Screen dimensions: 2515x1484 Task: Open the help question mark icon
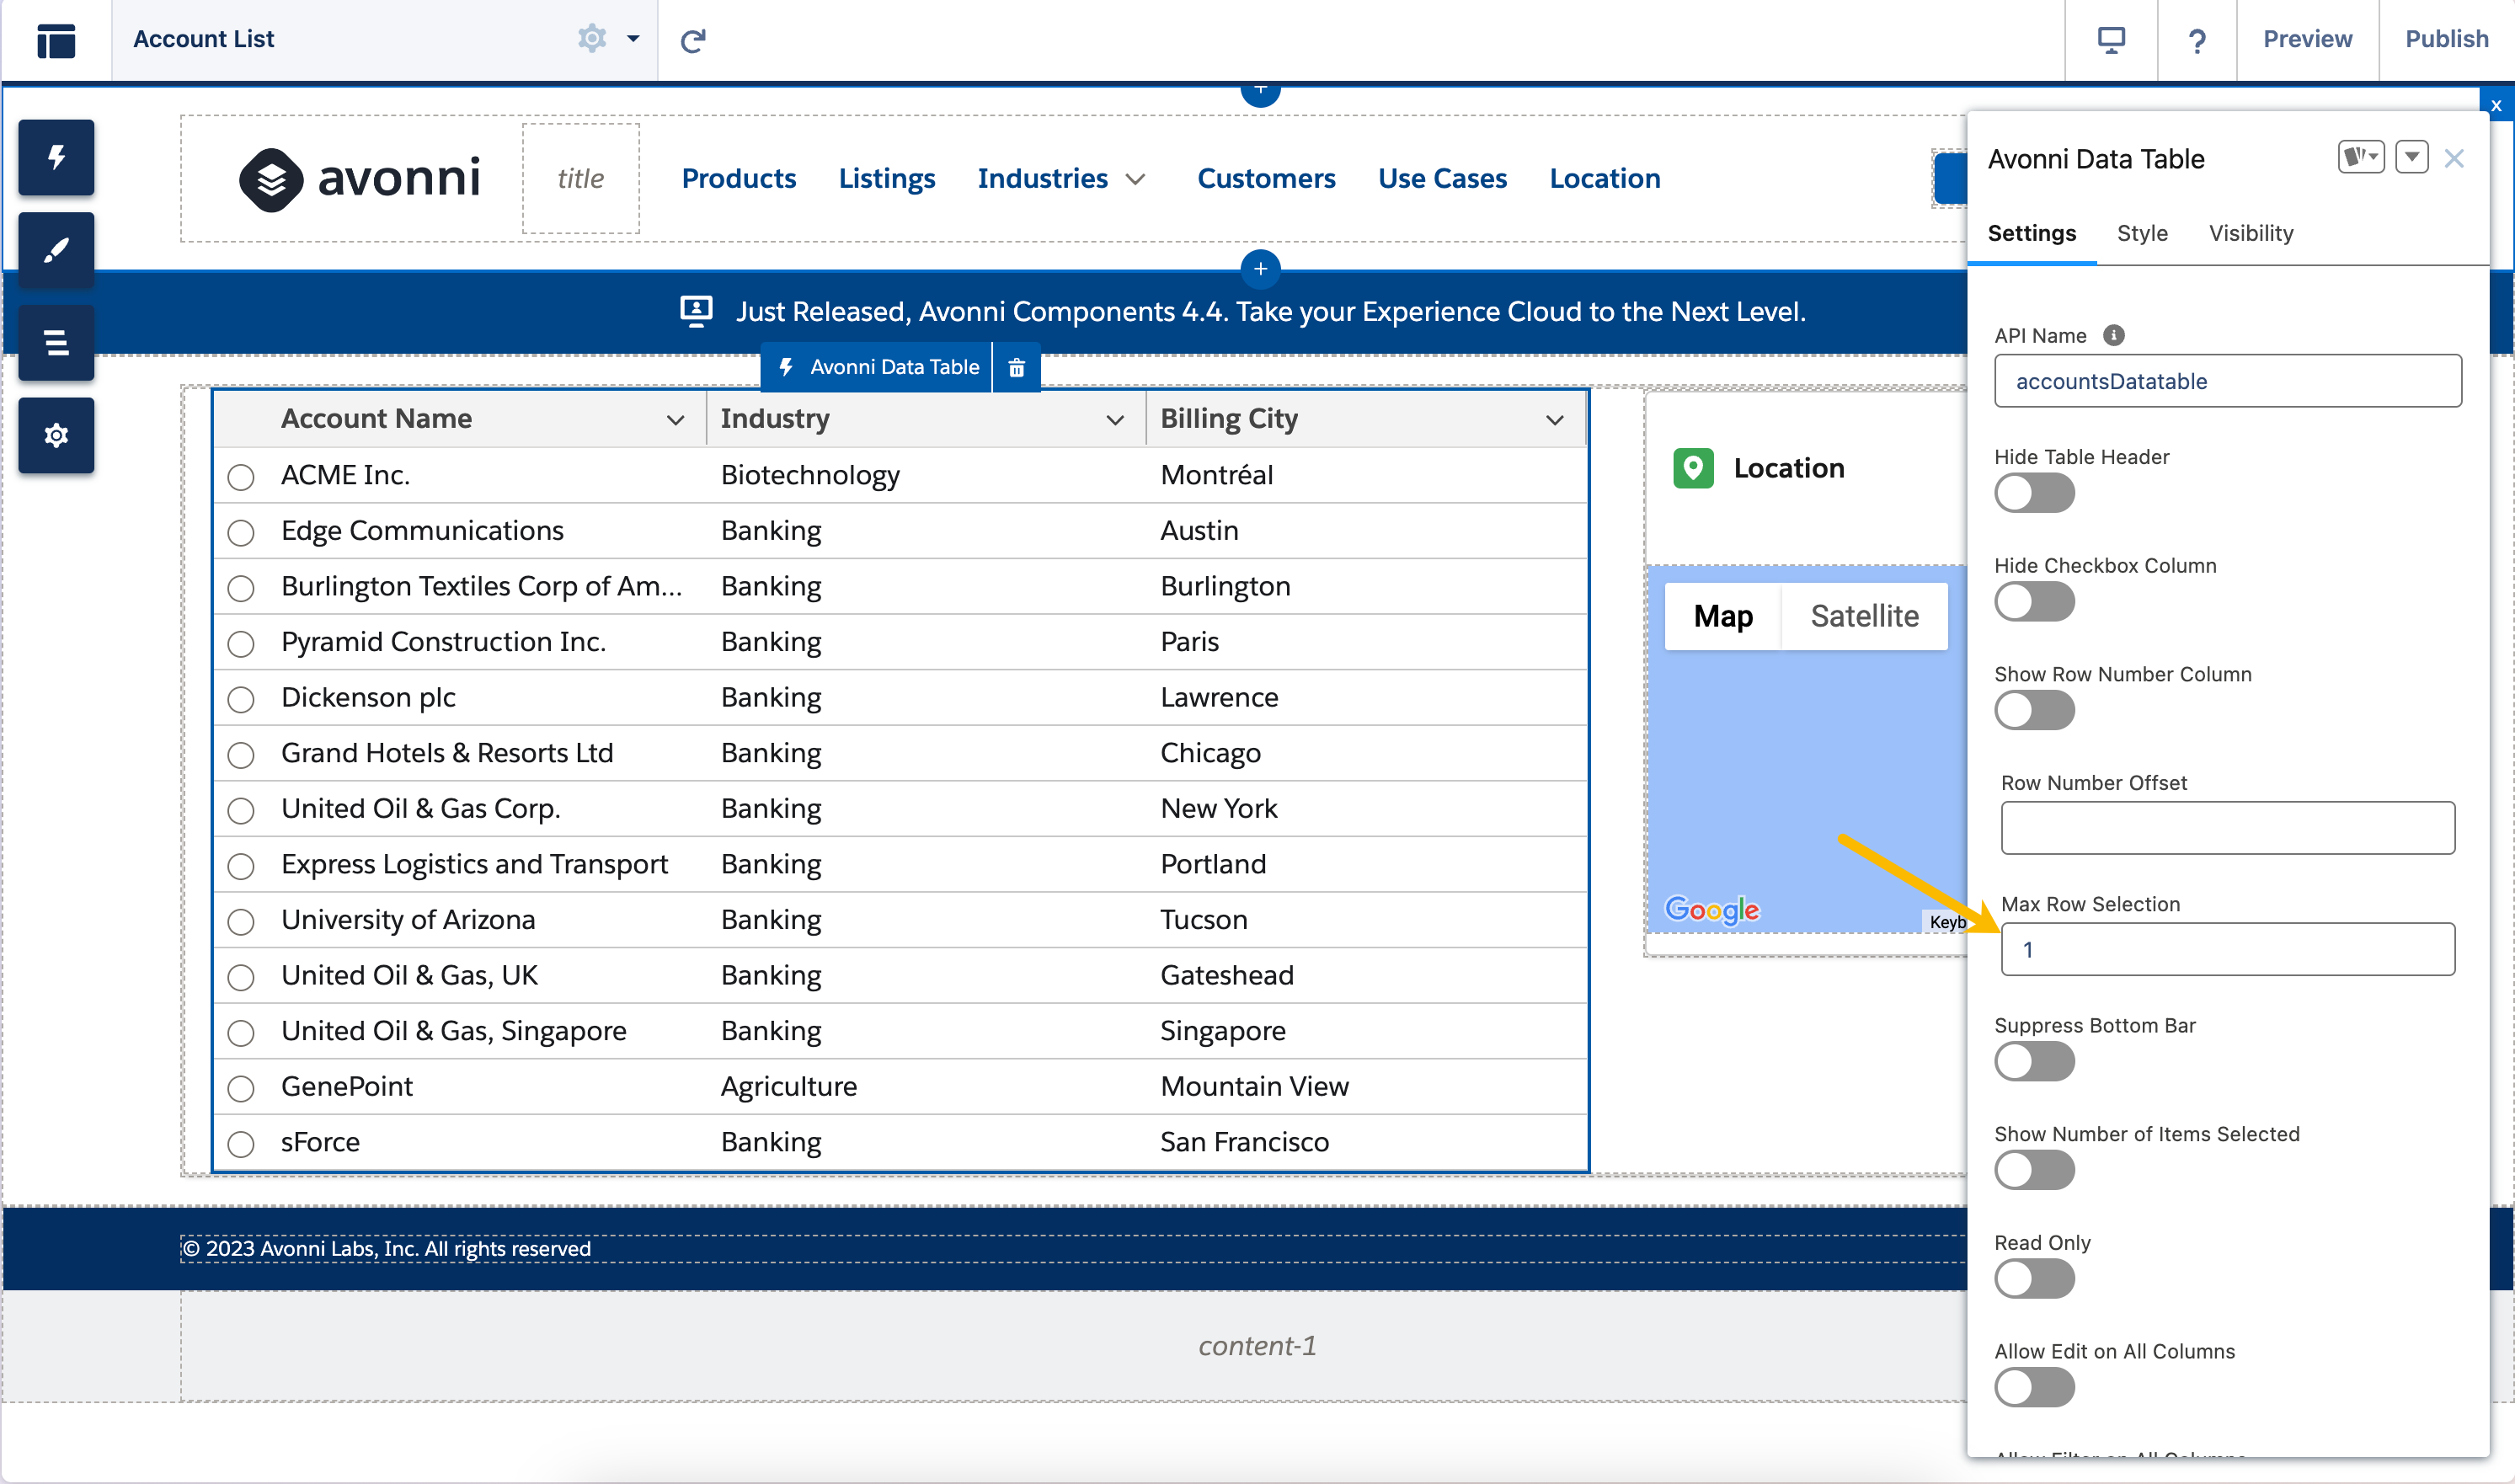tap(2196, 40)
